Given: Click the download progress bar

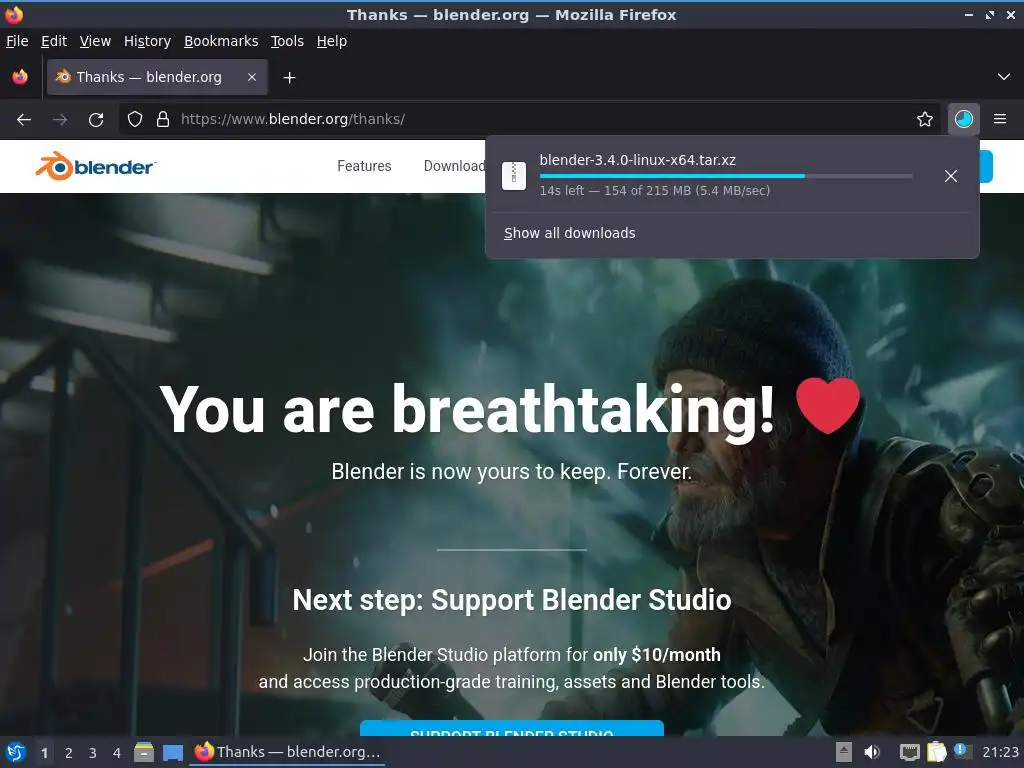Looking at the screenshot, I should [726, 176].
